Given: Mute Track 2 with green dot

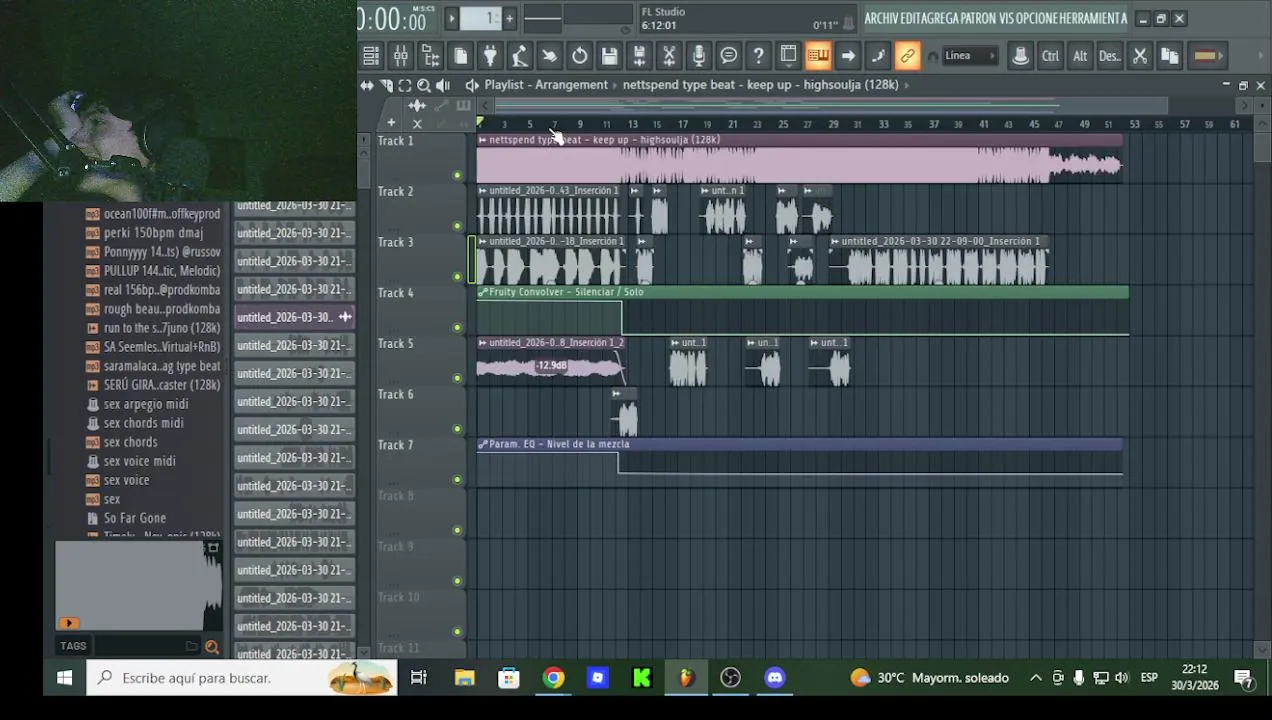Looking at the screenshot, I should pos(457,226).
